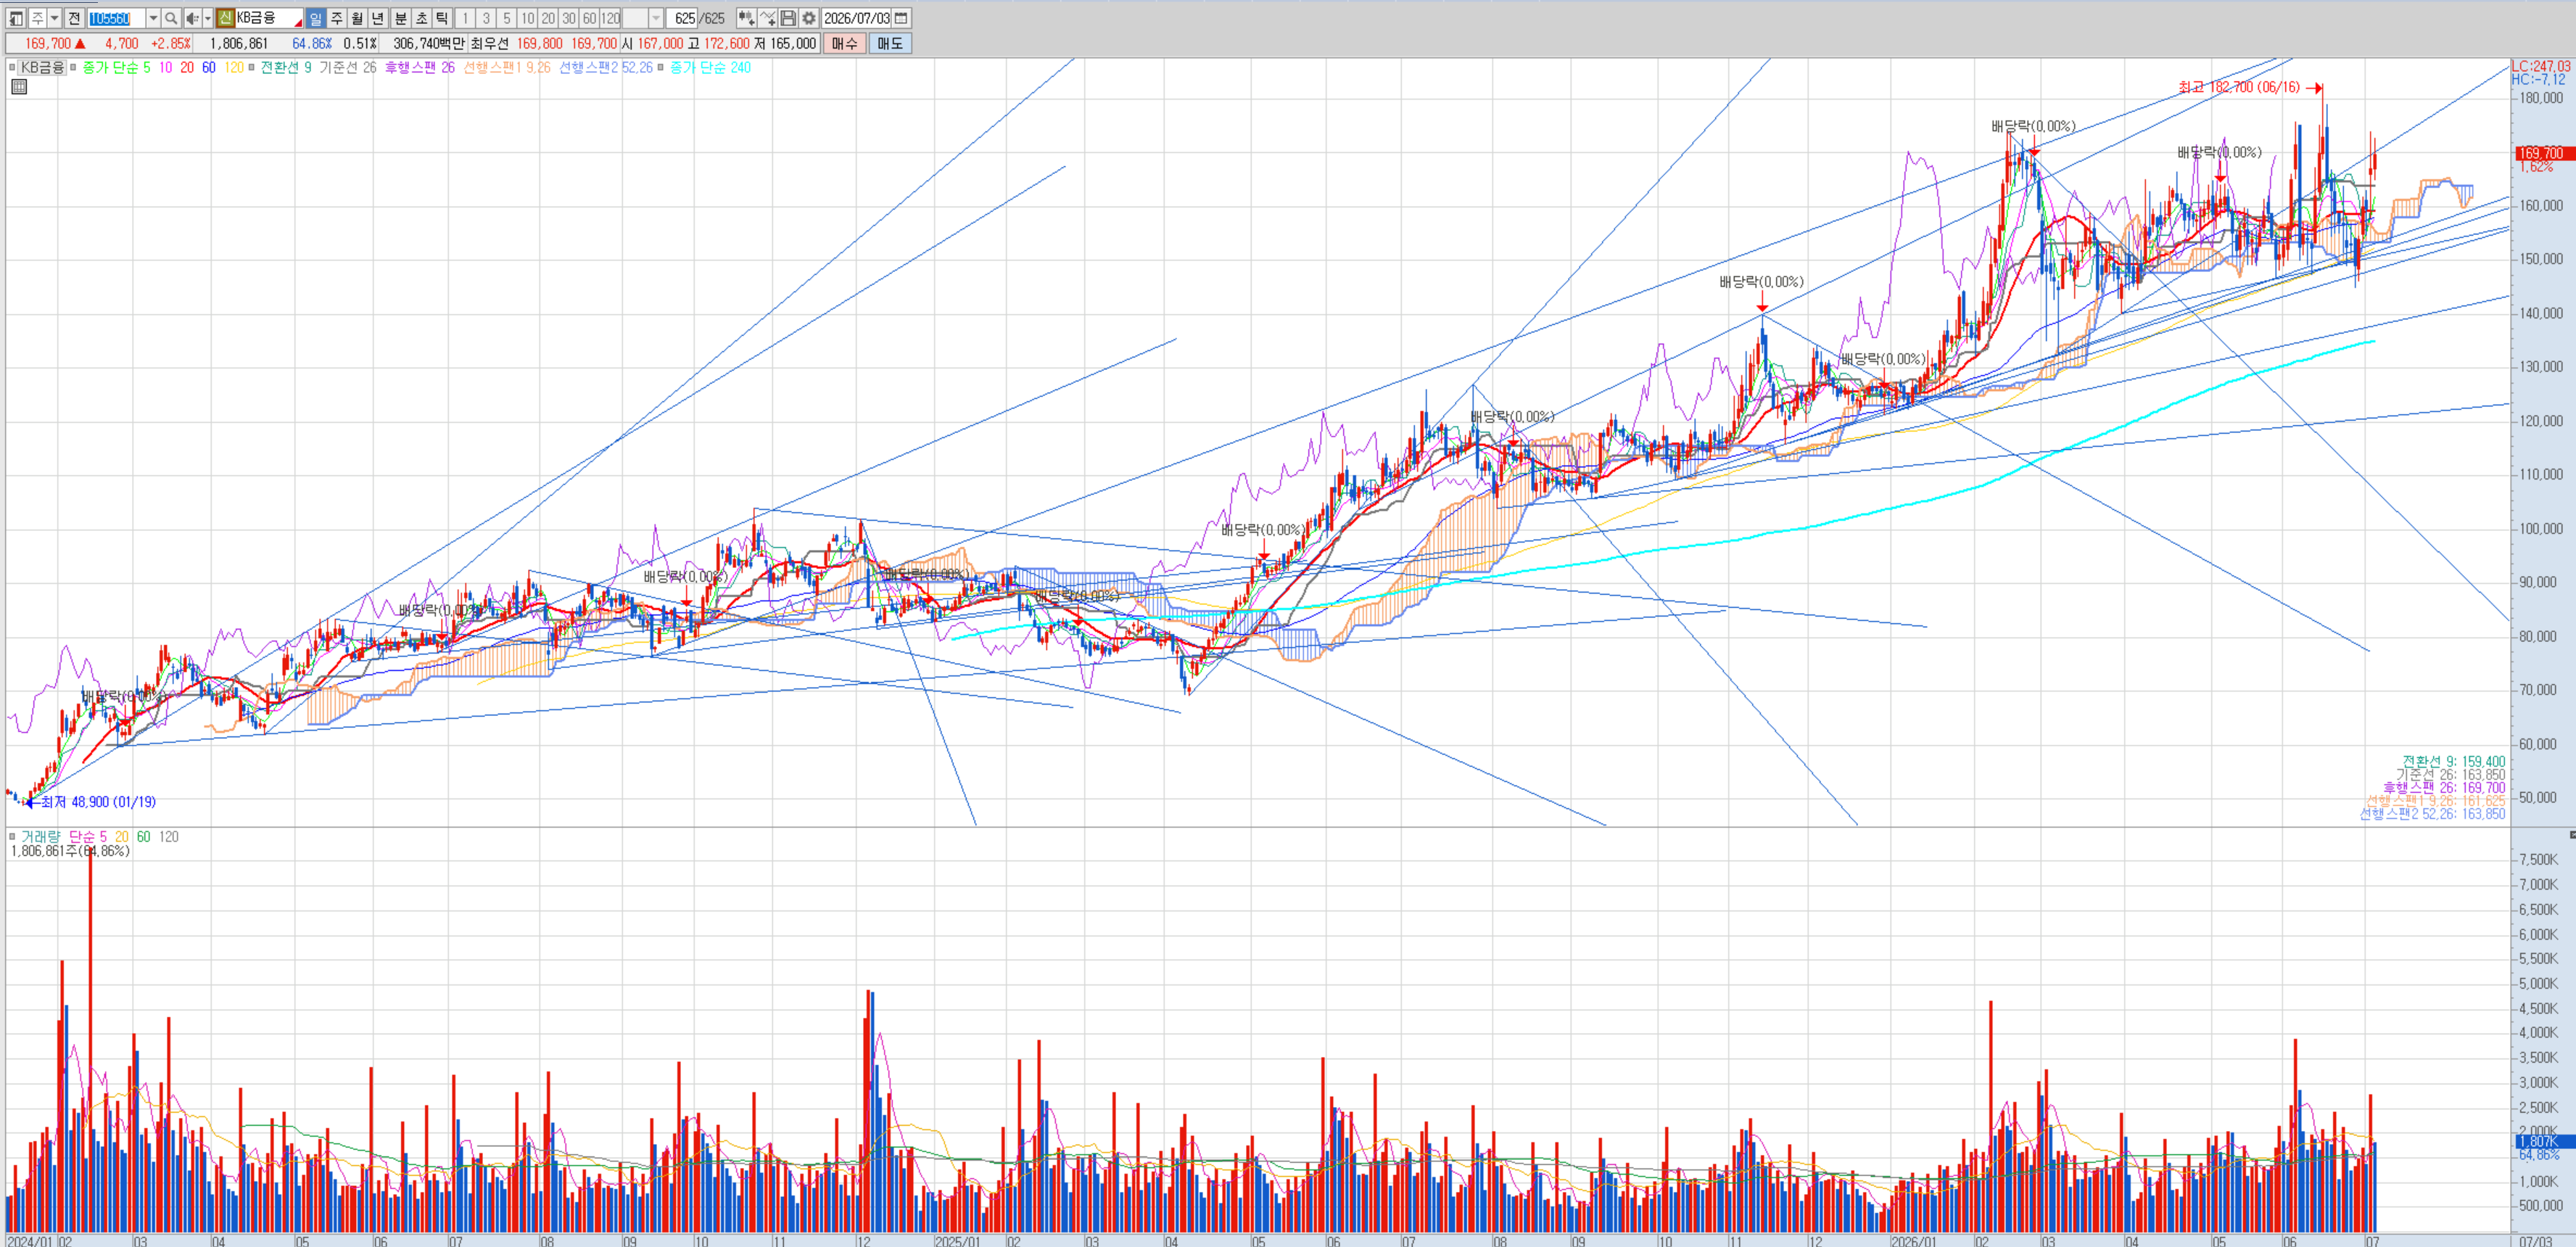Click the 선행스팬2 52,26 legend label
The height and width of the screenshot is (1247, 2576).
point(606,67)
